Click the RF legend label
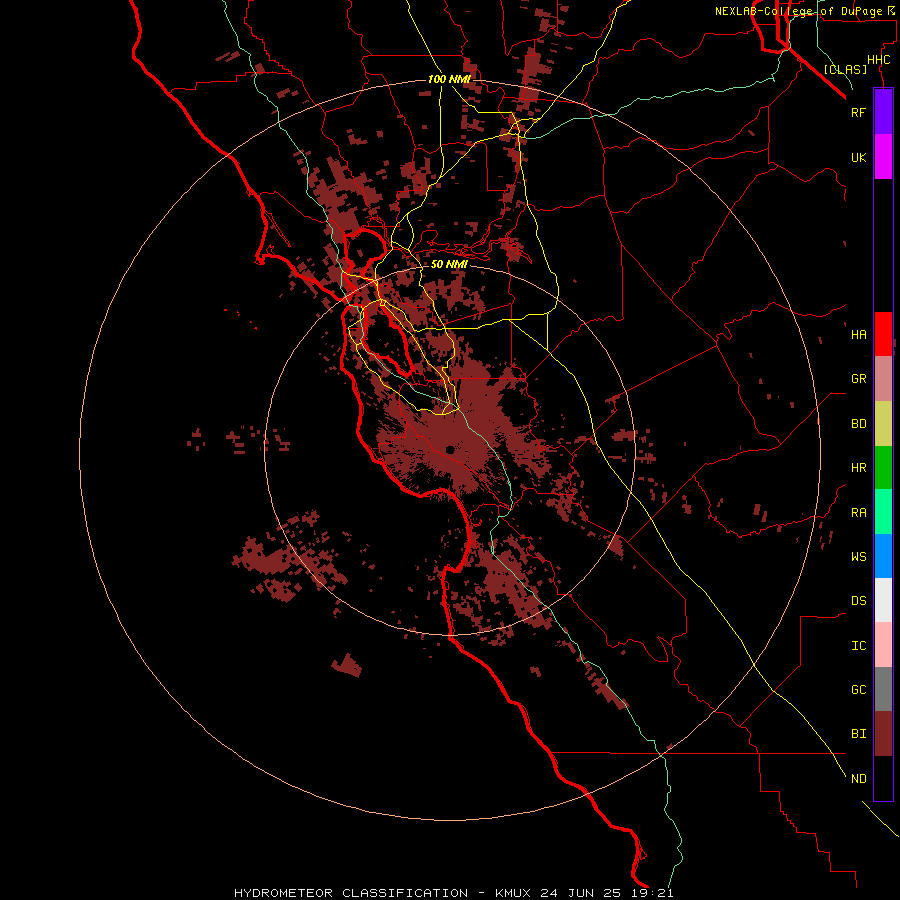This screenshot has height=900, width=900. click(859, 112)
